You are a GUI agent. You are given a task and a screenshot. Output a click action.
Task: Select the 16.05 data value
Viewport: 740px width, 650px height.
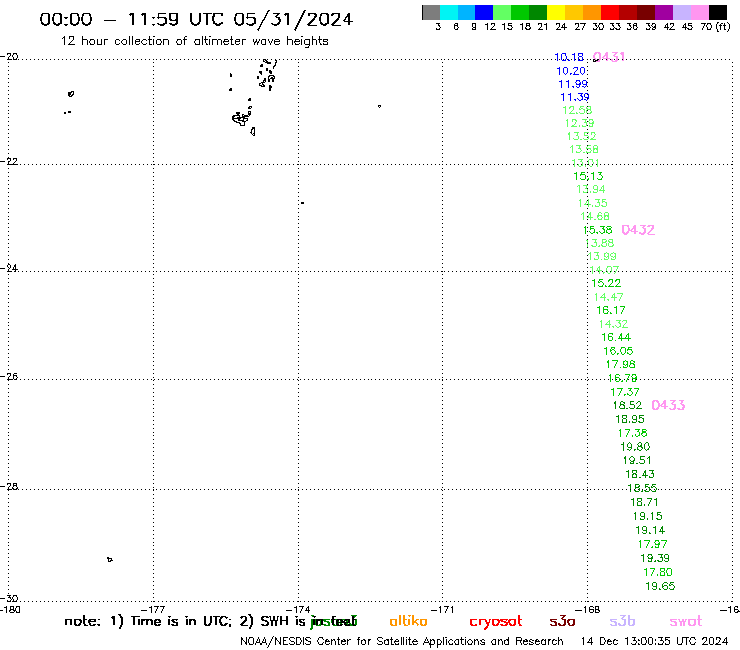(x=618, y=351)
